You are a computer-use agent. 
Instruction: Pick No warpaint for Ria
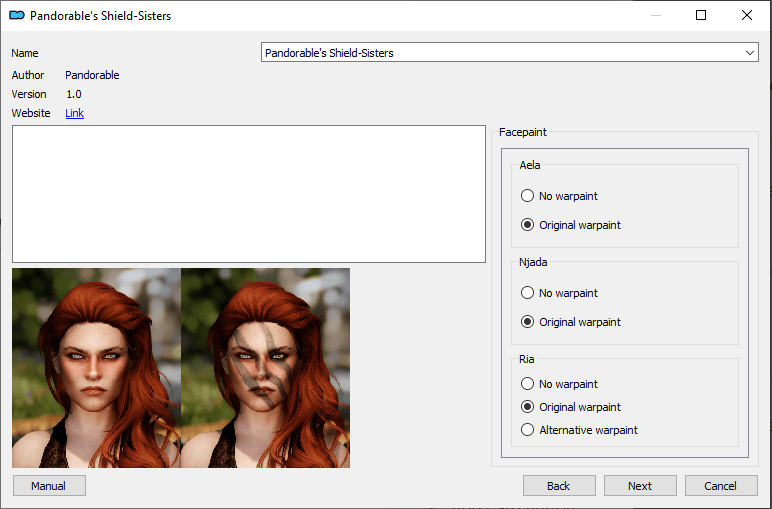pos(559,384)
